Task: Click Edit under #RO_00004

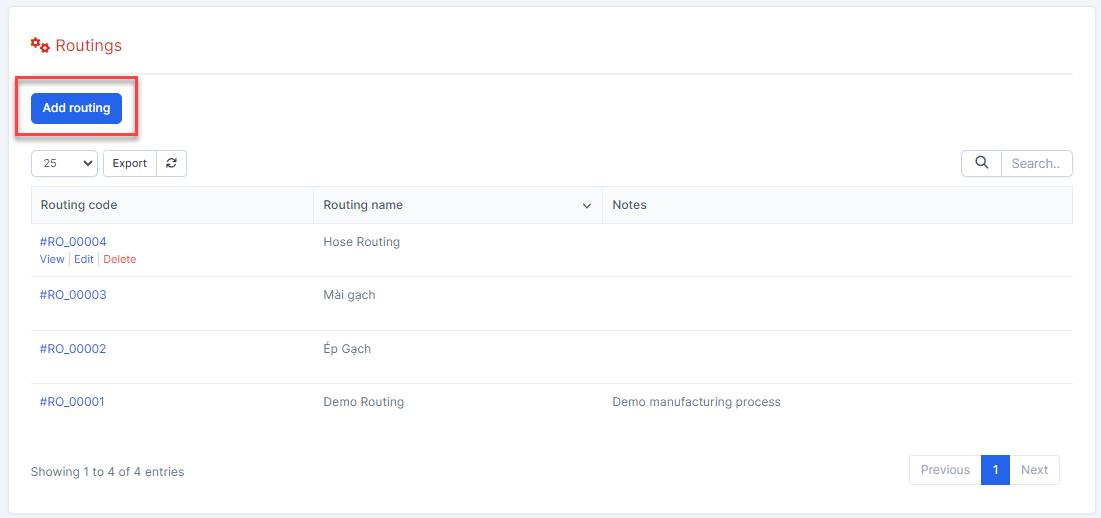Action: (x=84, y=259)
